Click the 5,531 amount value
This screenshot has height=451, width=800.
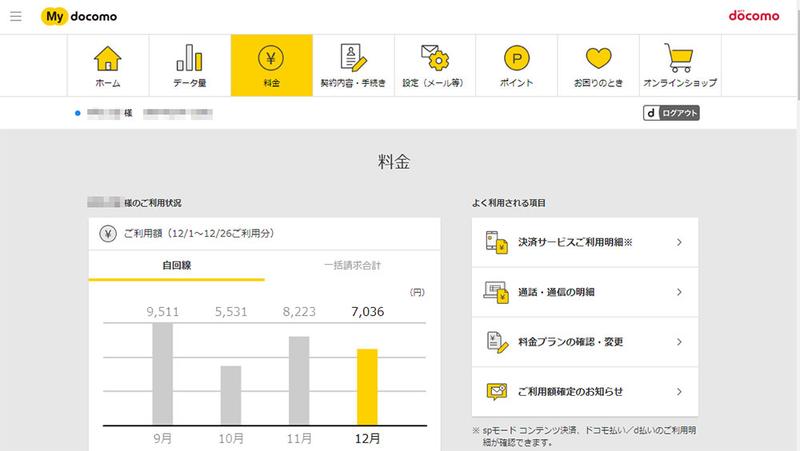coord(231,311)
